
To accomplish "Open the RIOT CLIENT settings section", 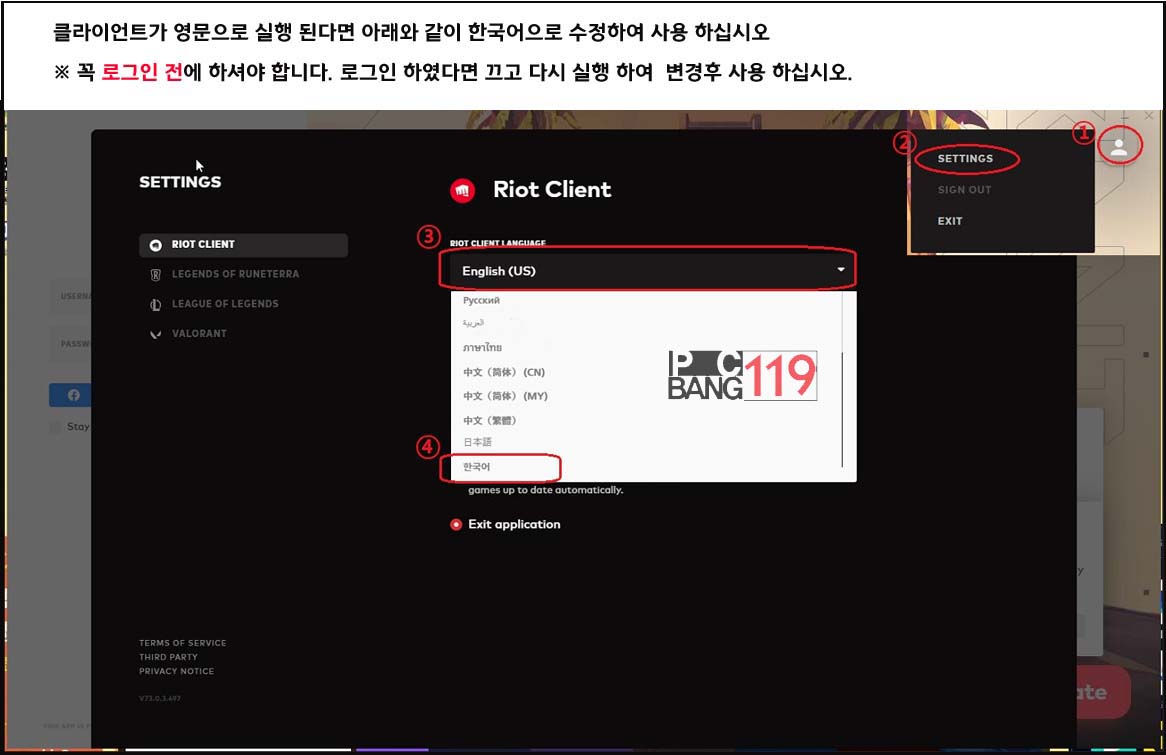I will click(243, 245).
